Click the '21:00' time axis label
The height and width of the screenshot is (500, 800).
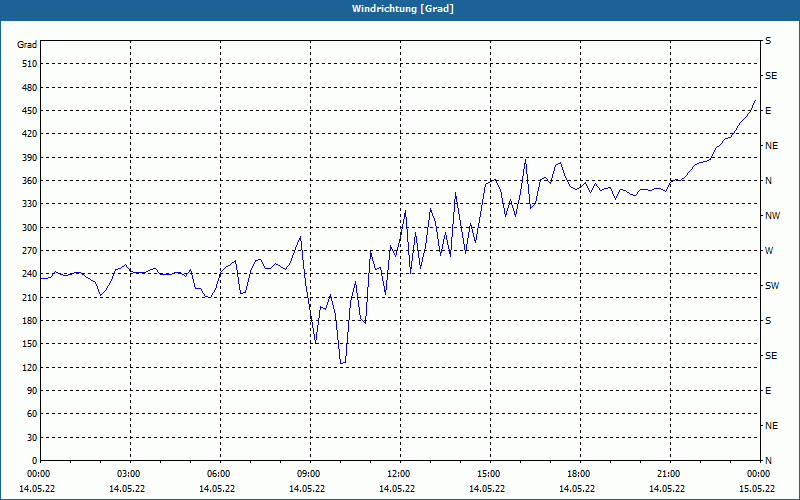[670, 474]
